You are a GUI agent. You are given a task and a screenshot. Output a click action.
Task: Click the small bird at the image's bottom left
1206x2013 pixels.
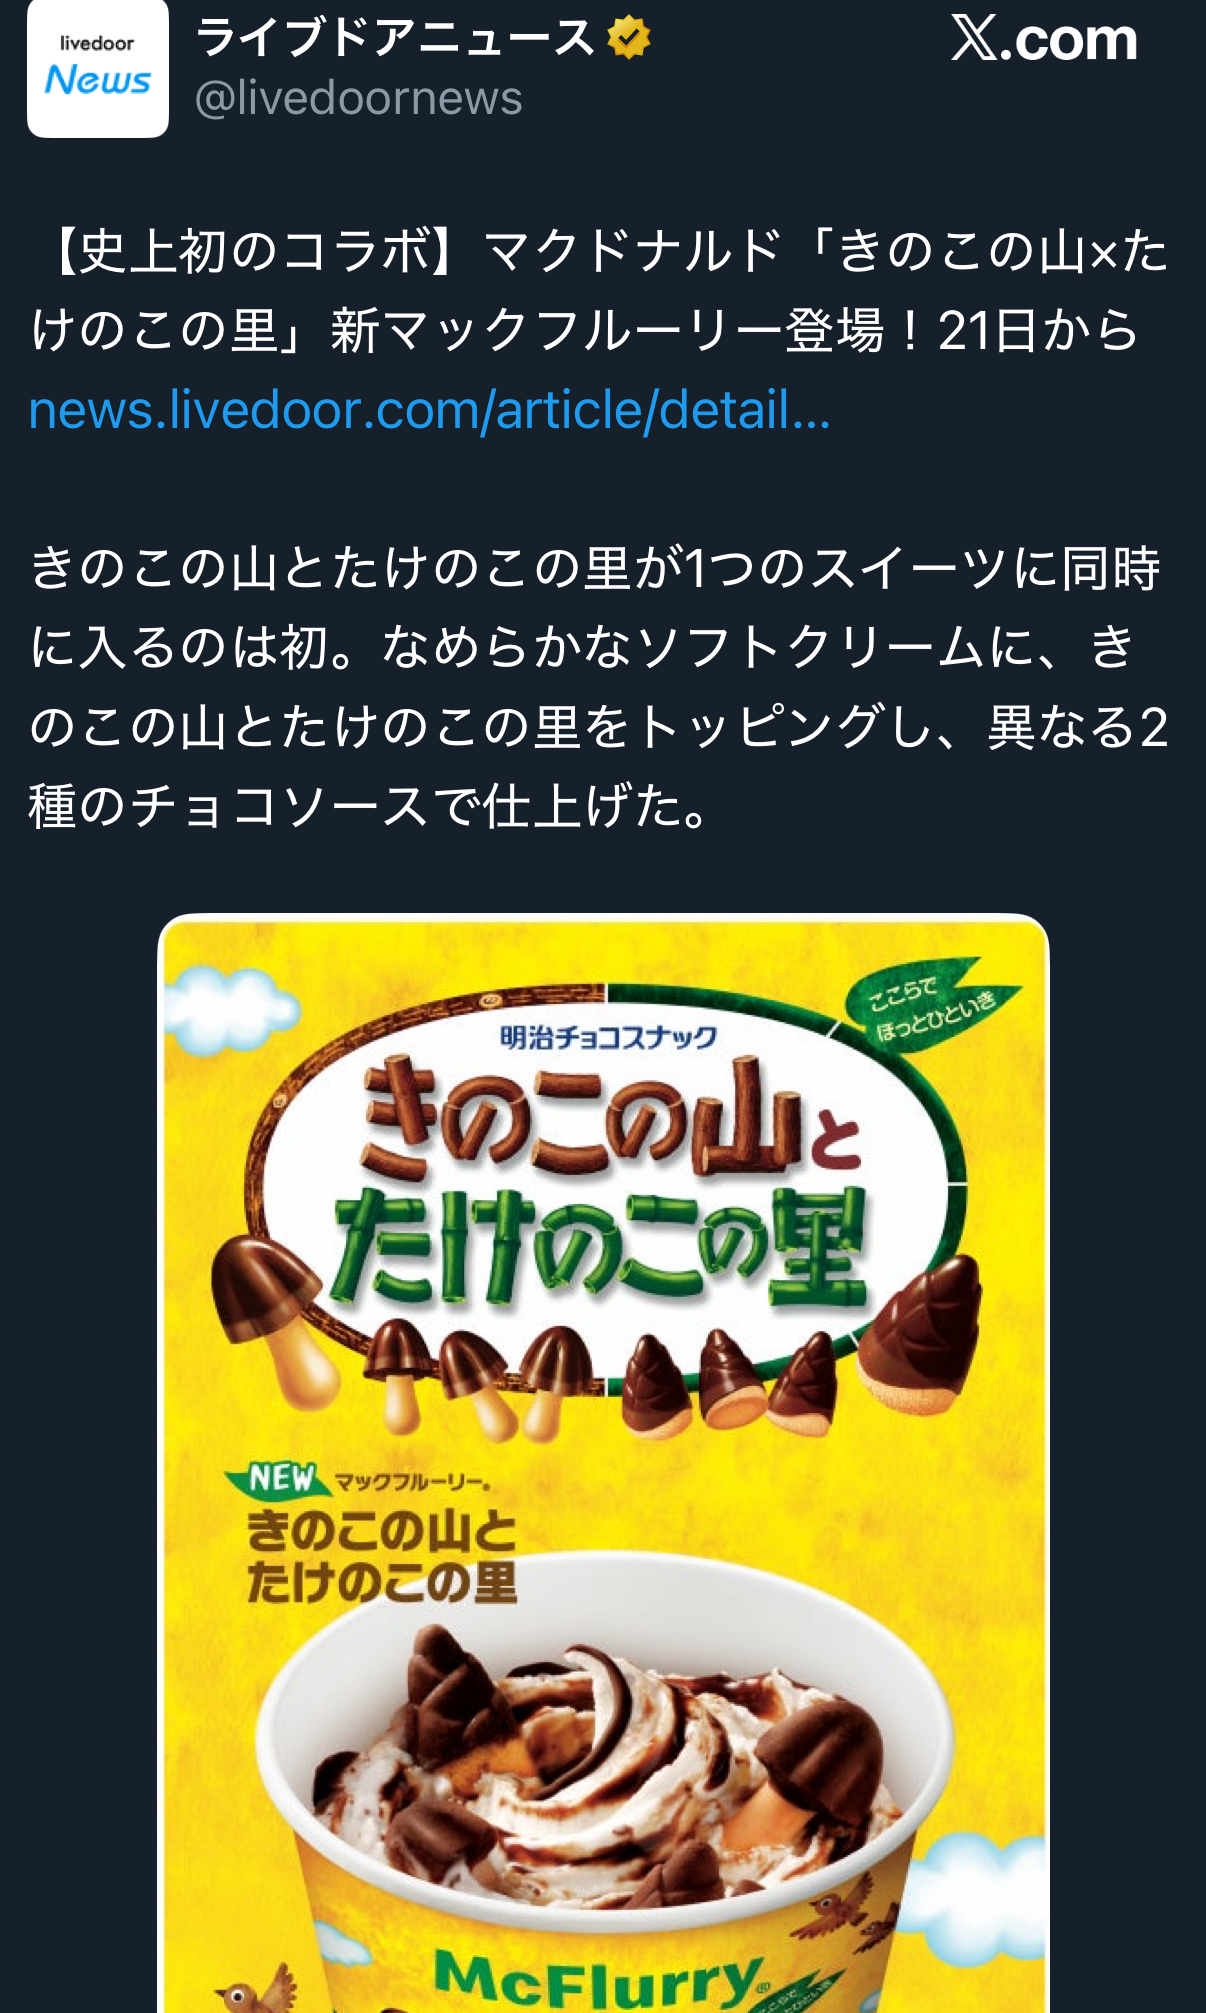254,1990
